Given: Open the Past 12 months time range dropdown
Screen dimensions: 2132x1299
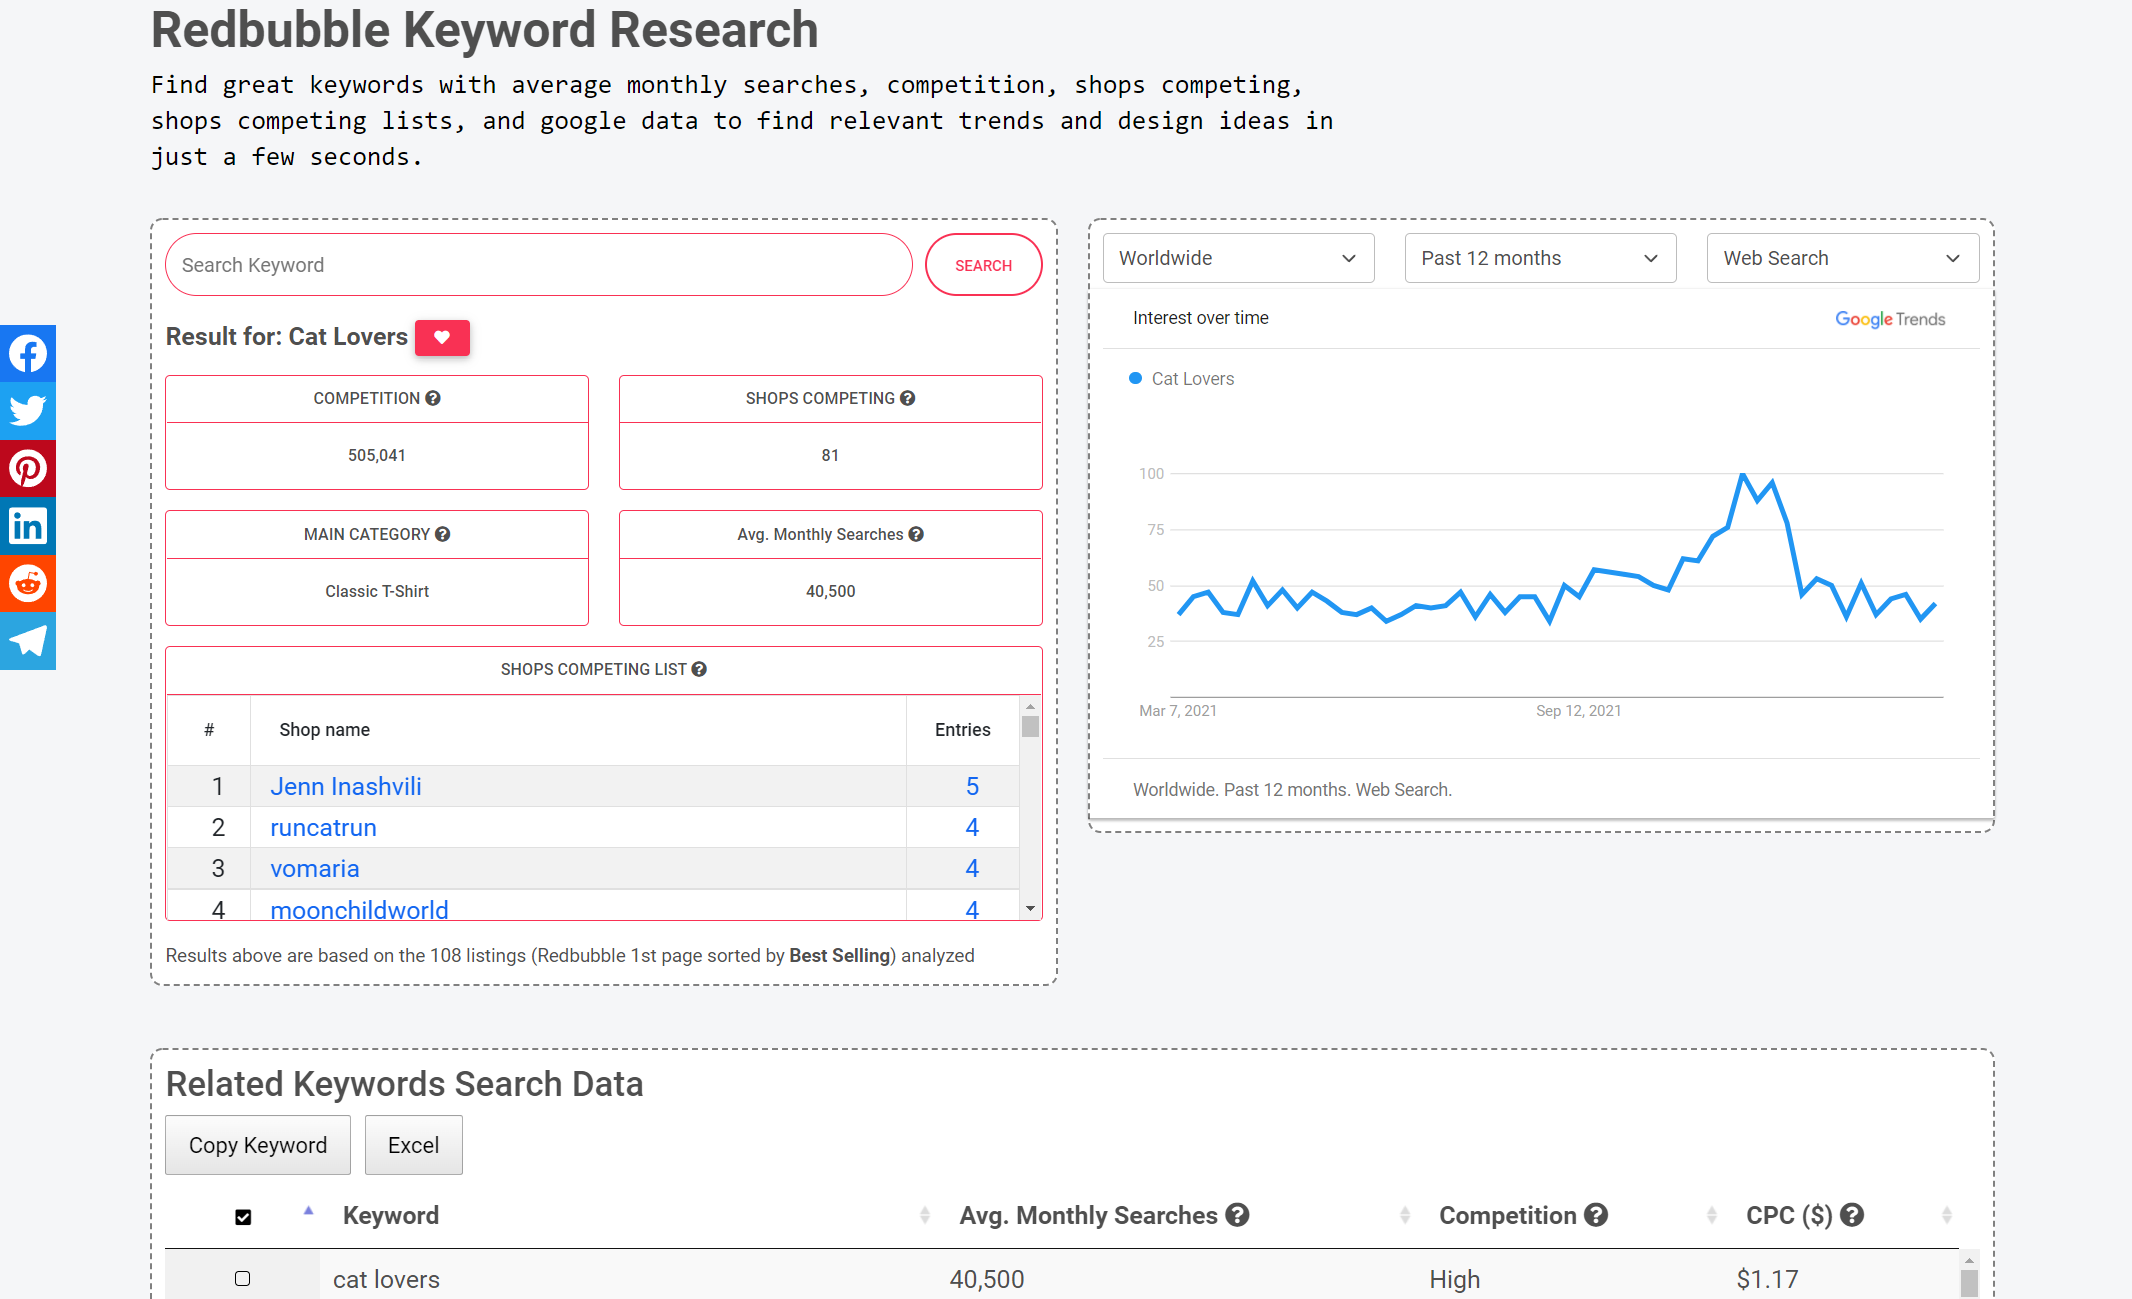Looking at the screenshot, I should 1532,257.
